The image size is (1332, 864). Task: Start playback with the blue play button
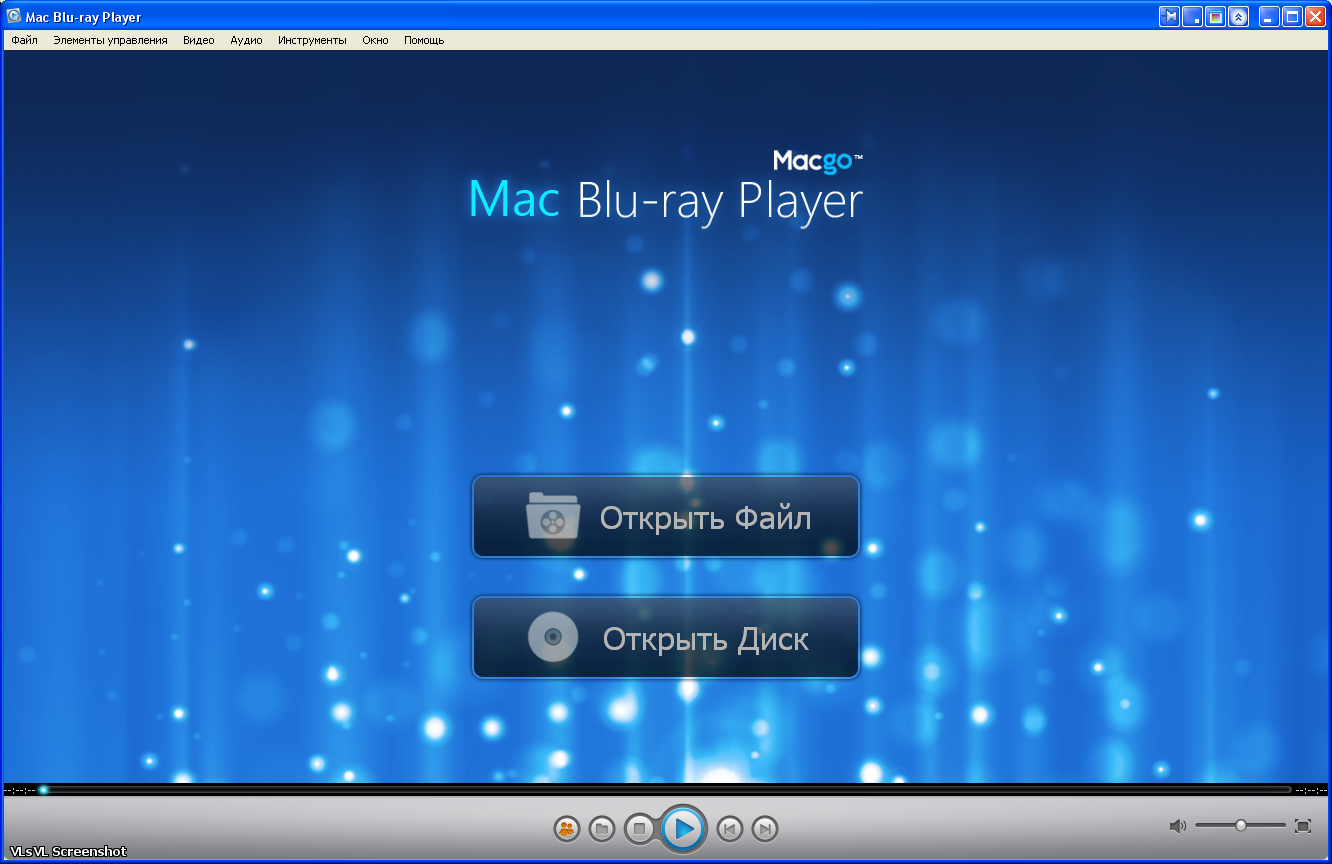(684, 829)
